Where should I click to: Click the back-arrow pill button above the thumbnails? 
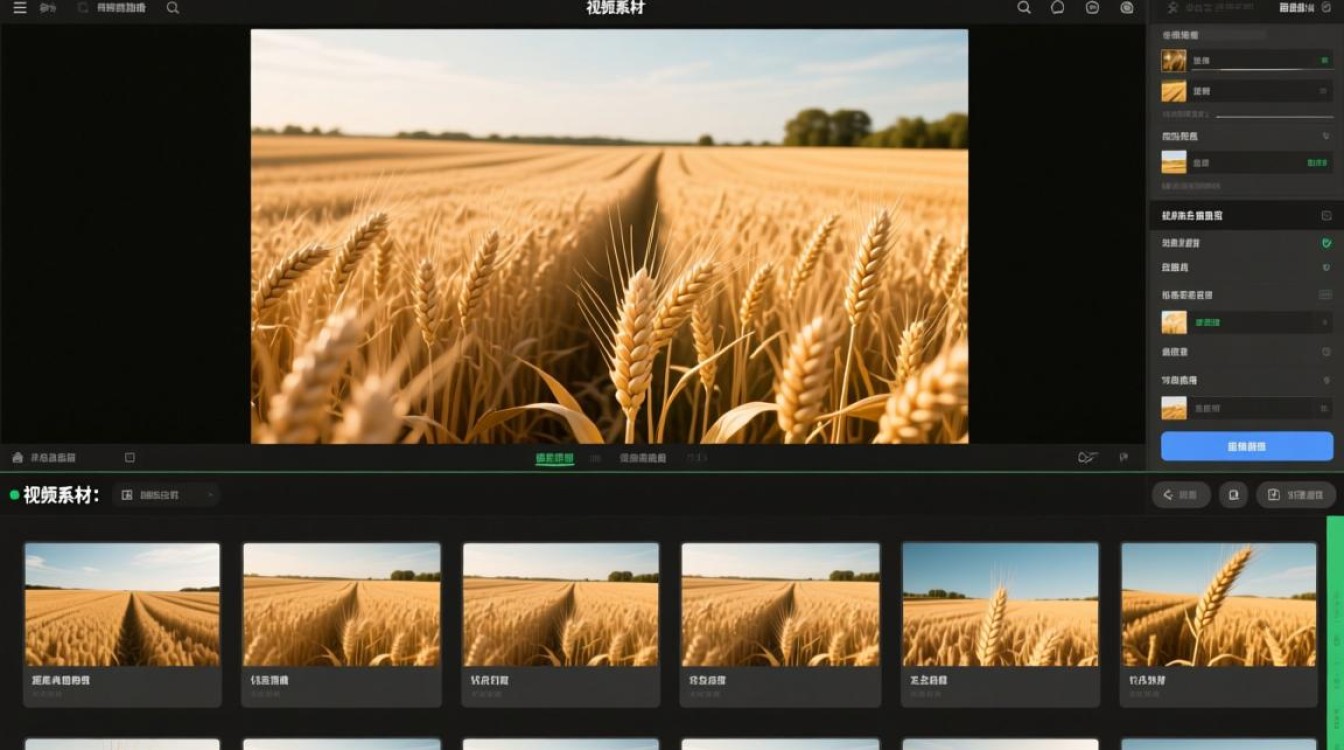(x=1181, y=494)
